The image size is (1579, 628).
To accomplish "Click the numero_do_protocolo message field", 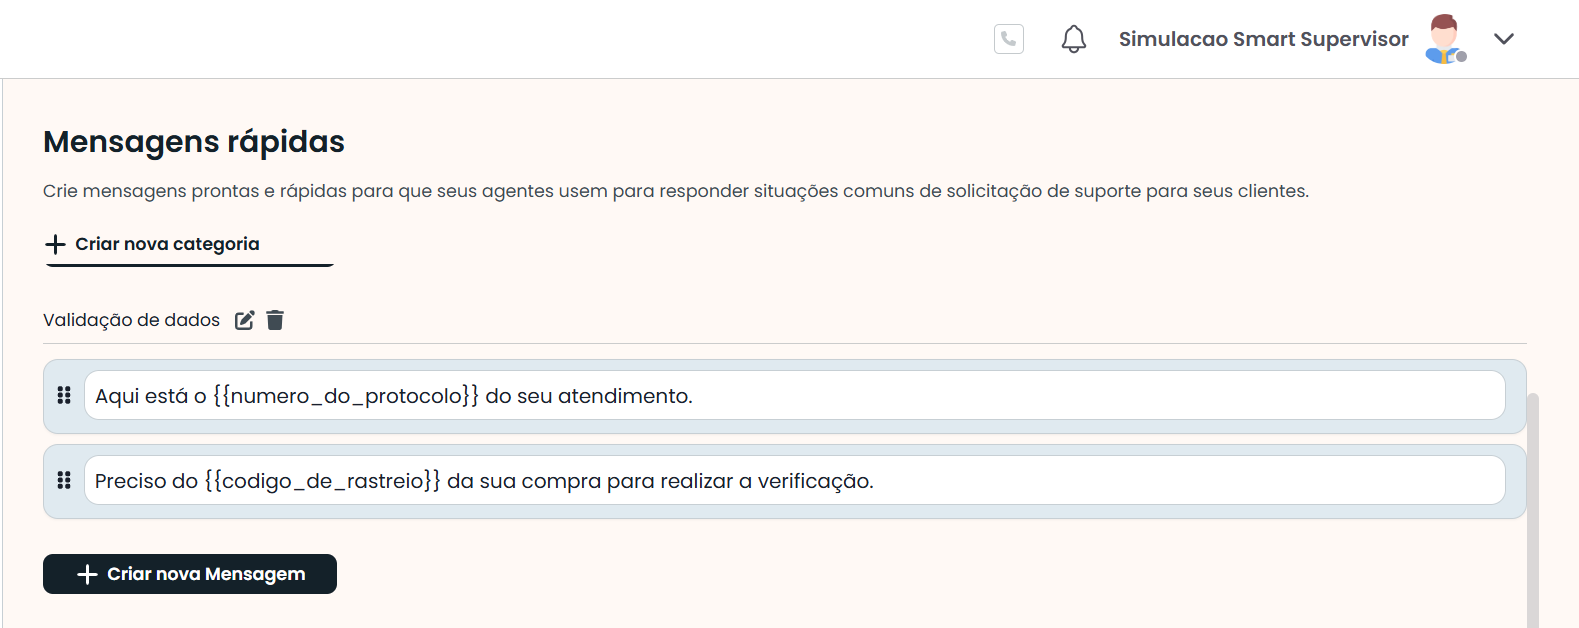I will [1000, 396].
